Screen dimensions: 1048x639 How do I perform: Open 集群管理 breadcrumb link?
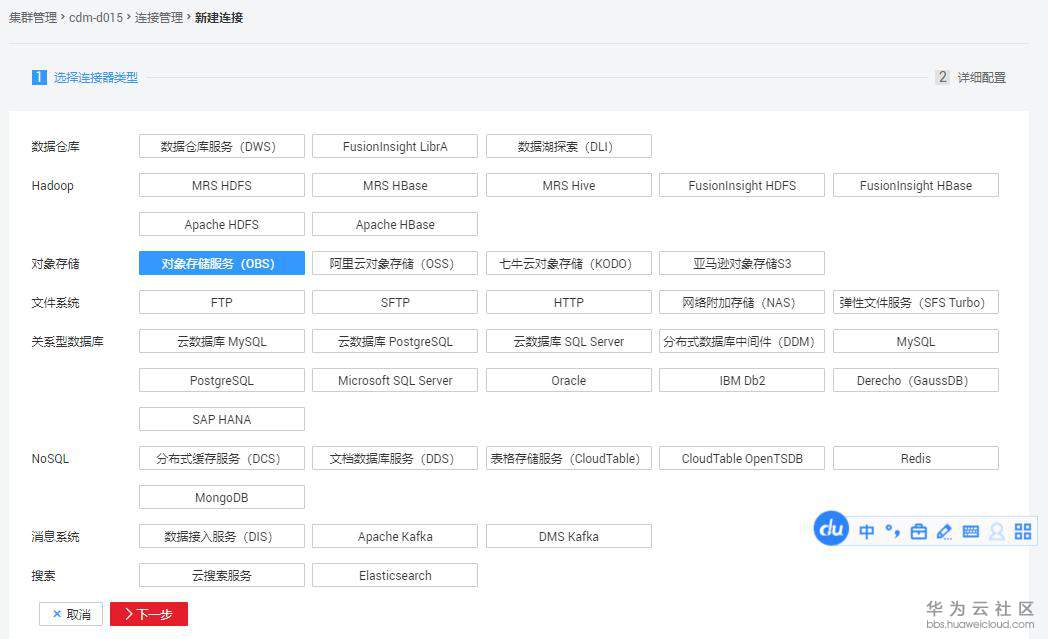point(33,18)
